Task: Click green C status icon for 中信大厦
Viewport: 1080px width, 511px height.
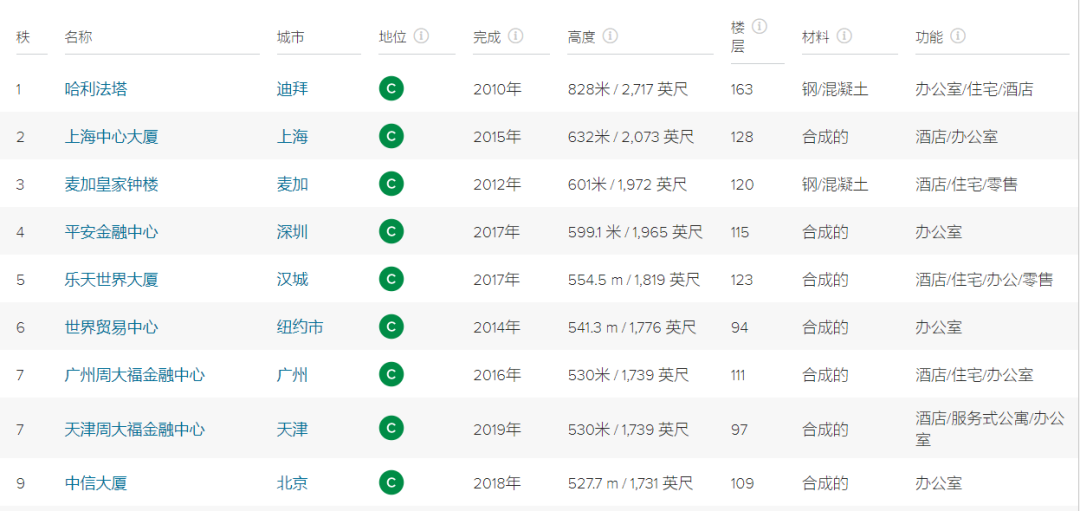Action: [391, 483]
